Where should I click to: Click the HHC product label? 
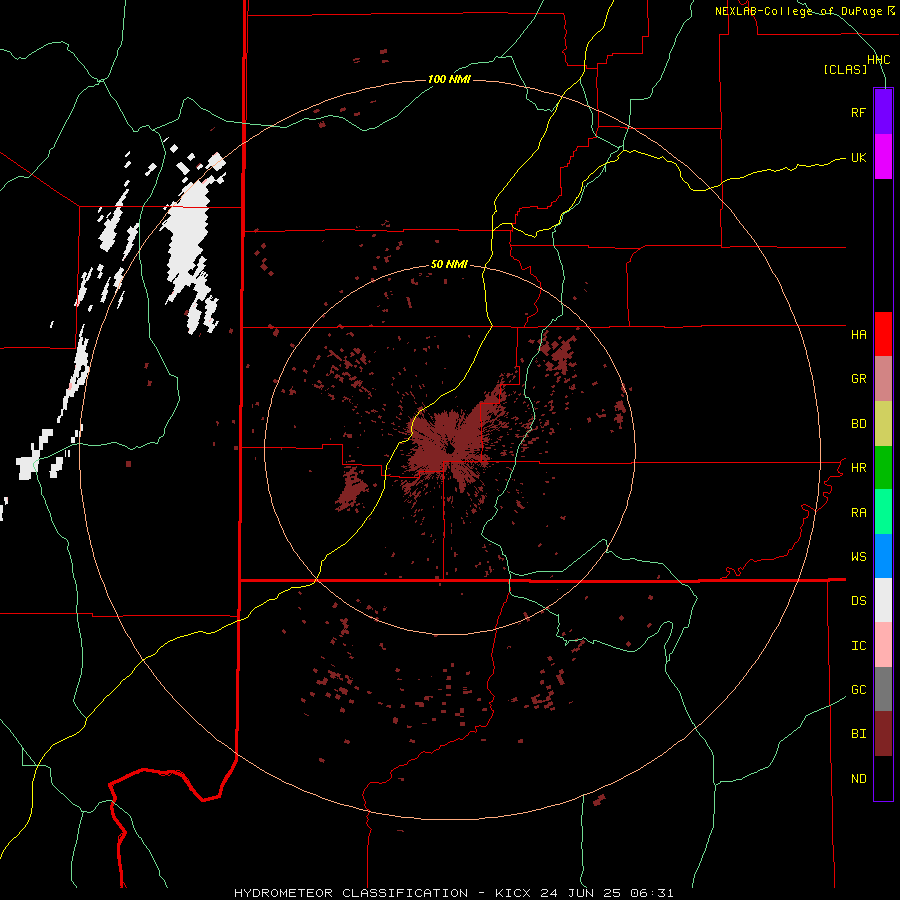878,60
